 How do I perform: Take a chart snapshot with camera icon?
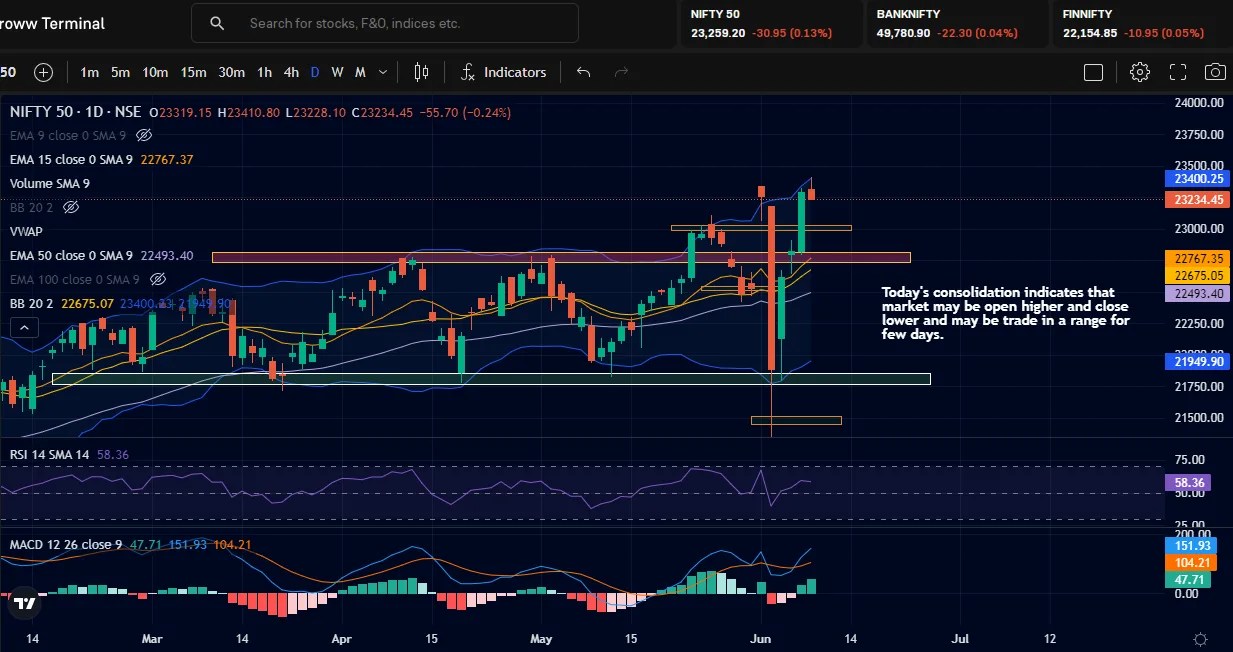1215,72
